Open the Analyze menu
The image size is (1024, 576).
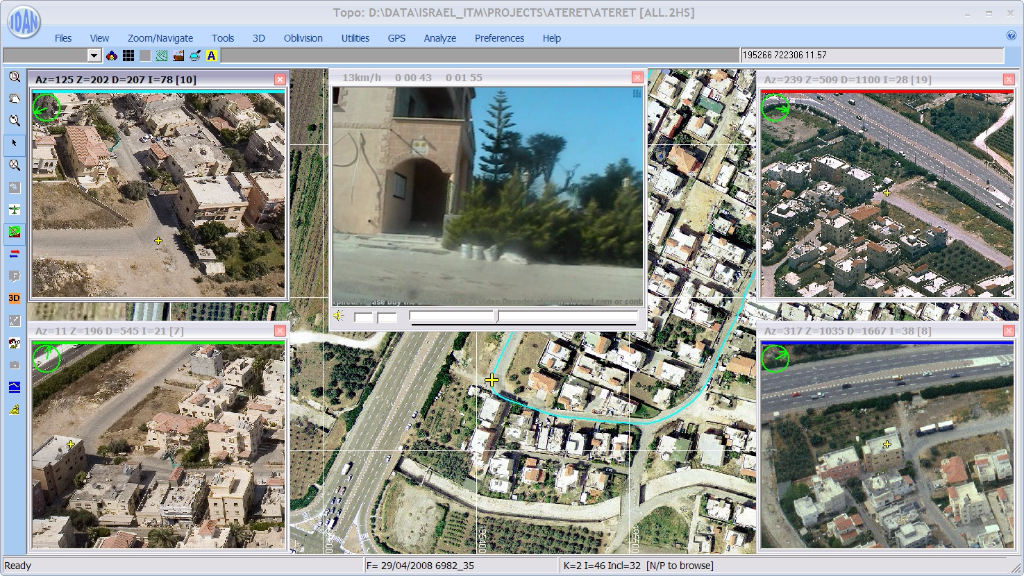439,38
